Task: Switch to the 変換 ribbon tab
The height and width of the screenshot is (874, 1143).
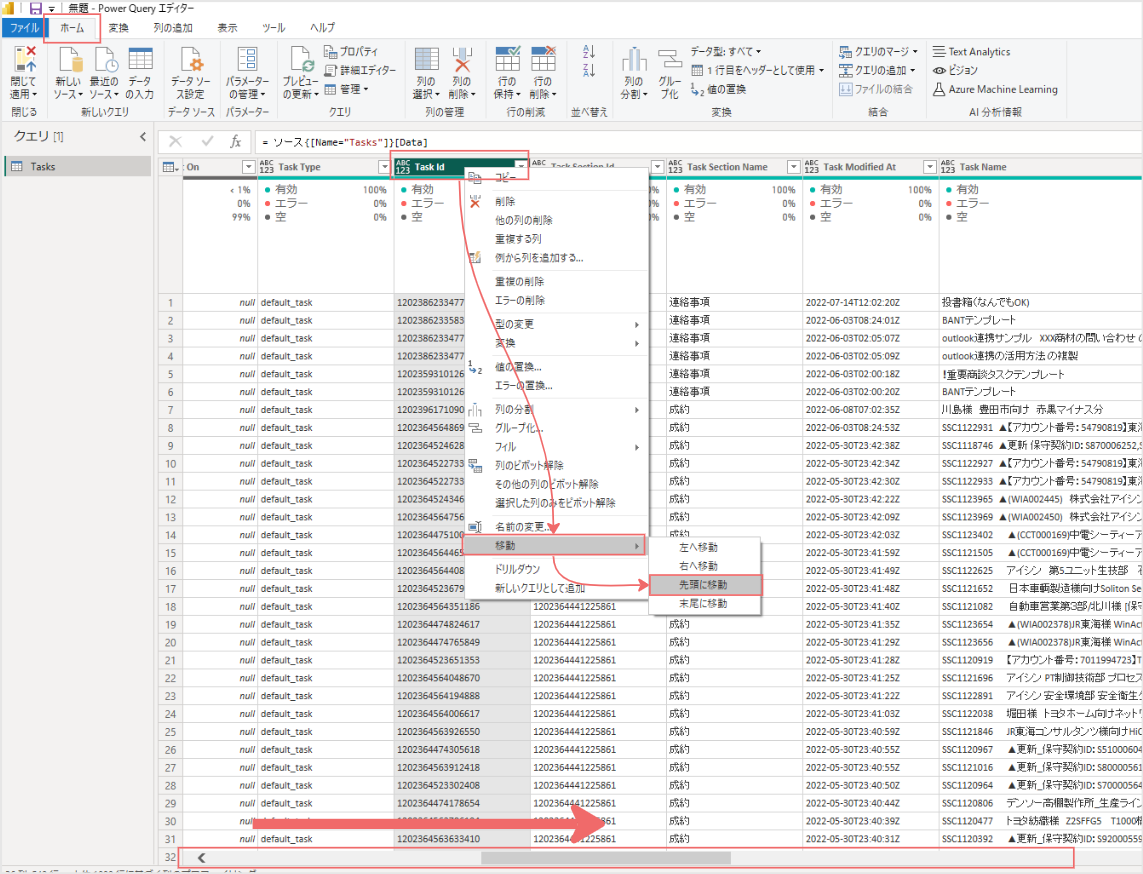Action: click(x=119, y=28)
